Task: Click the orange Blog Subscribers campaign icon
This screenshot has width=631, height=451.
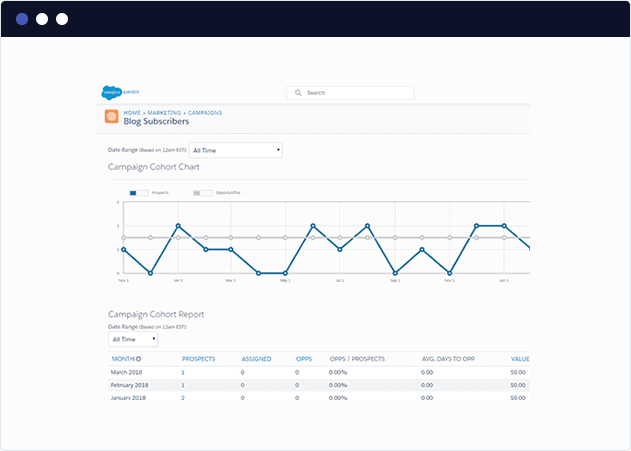Action: [111, 116]
